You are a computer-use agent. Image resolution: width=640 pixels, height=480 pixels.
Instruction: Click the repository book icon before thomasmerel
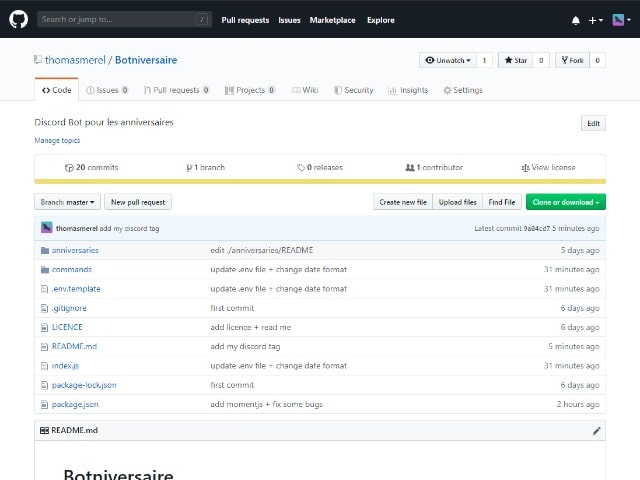pos(38,60)
